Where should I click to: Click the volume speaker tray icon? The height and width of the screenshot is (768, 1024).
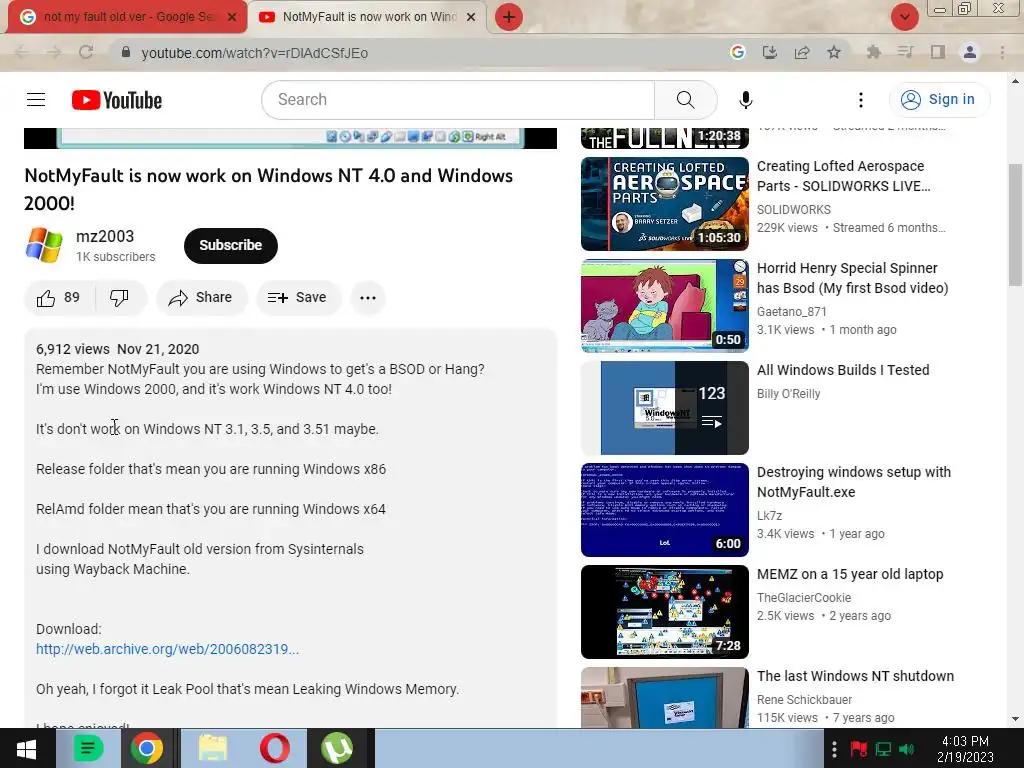click(907, 749)
